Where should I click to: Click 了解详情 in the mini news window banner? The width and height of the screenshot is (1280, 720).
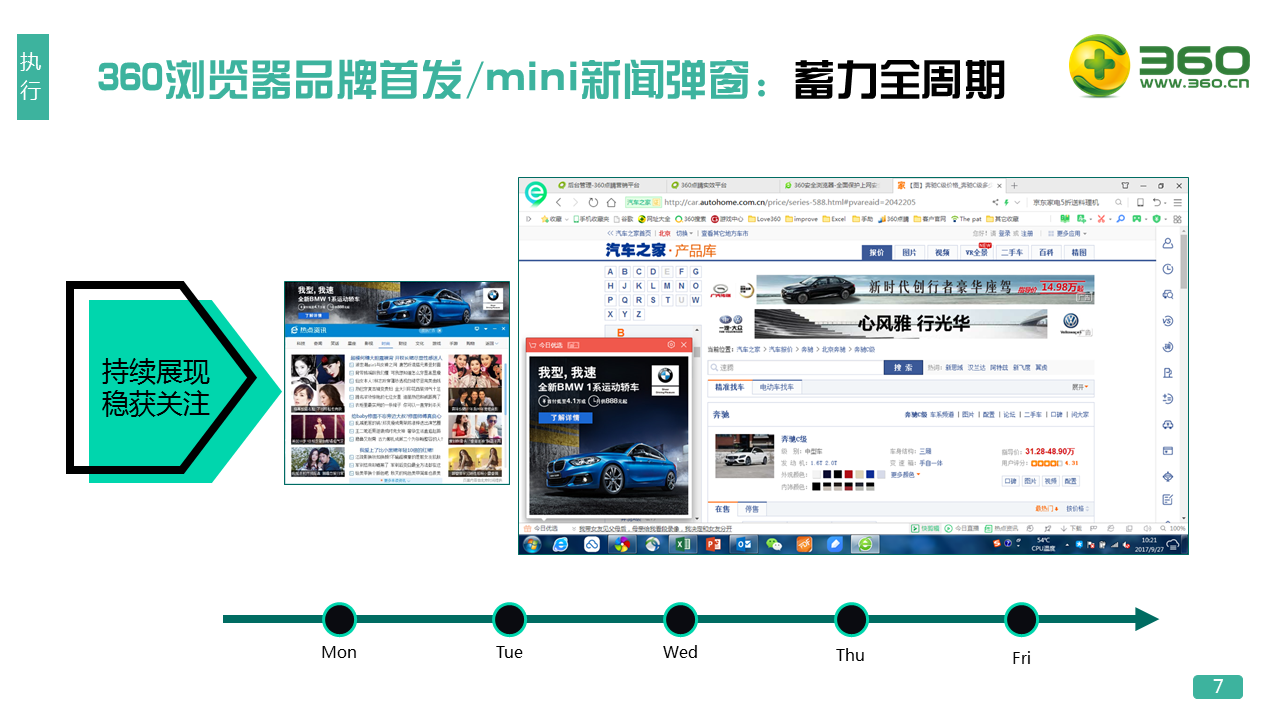313,316
